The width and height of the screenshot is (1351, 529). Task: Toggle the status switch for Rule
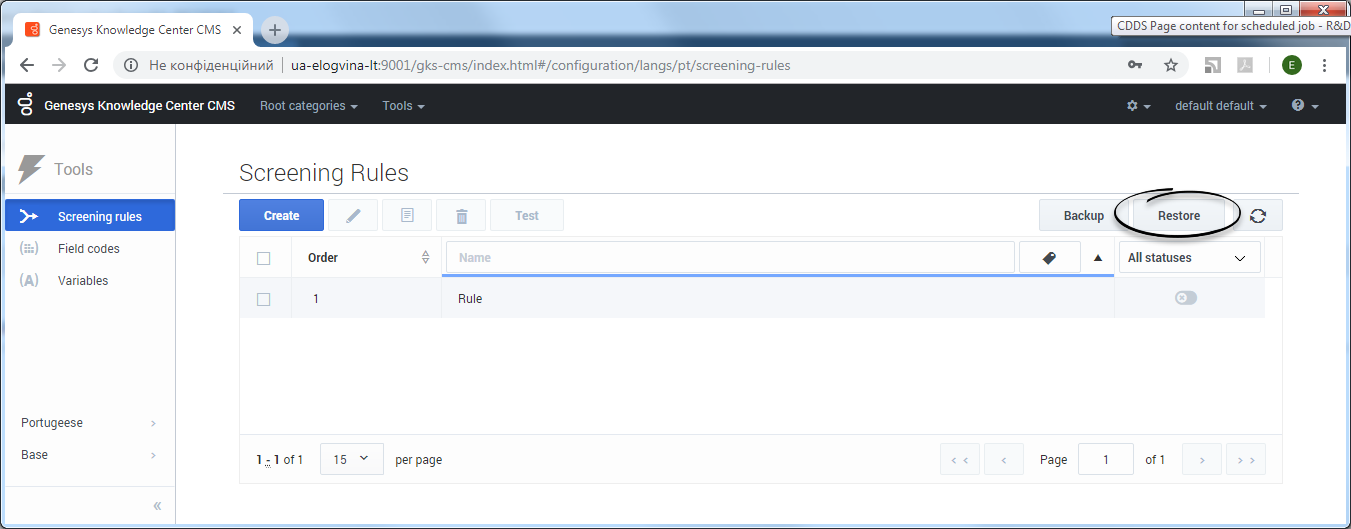(x=1186, y=298)
